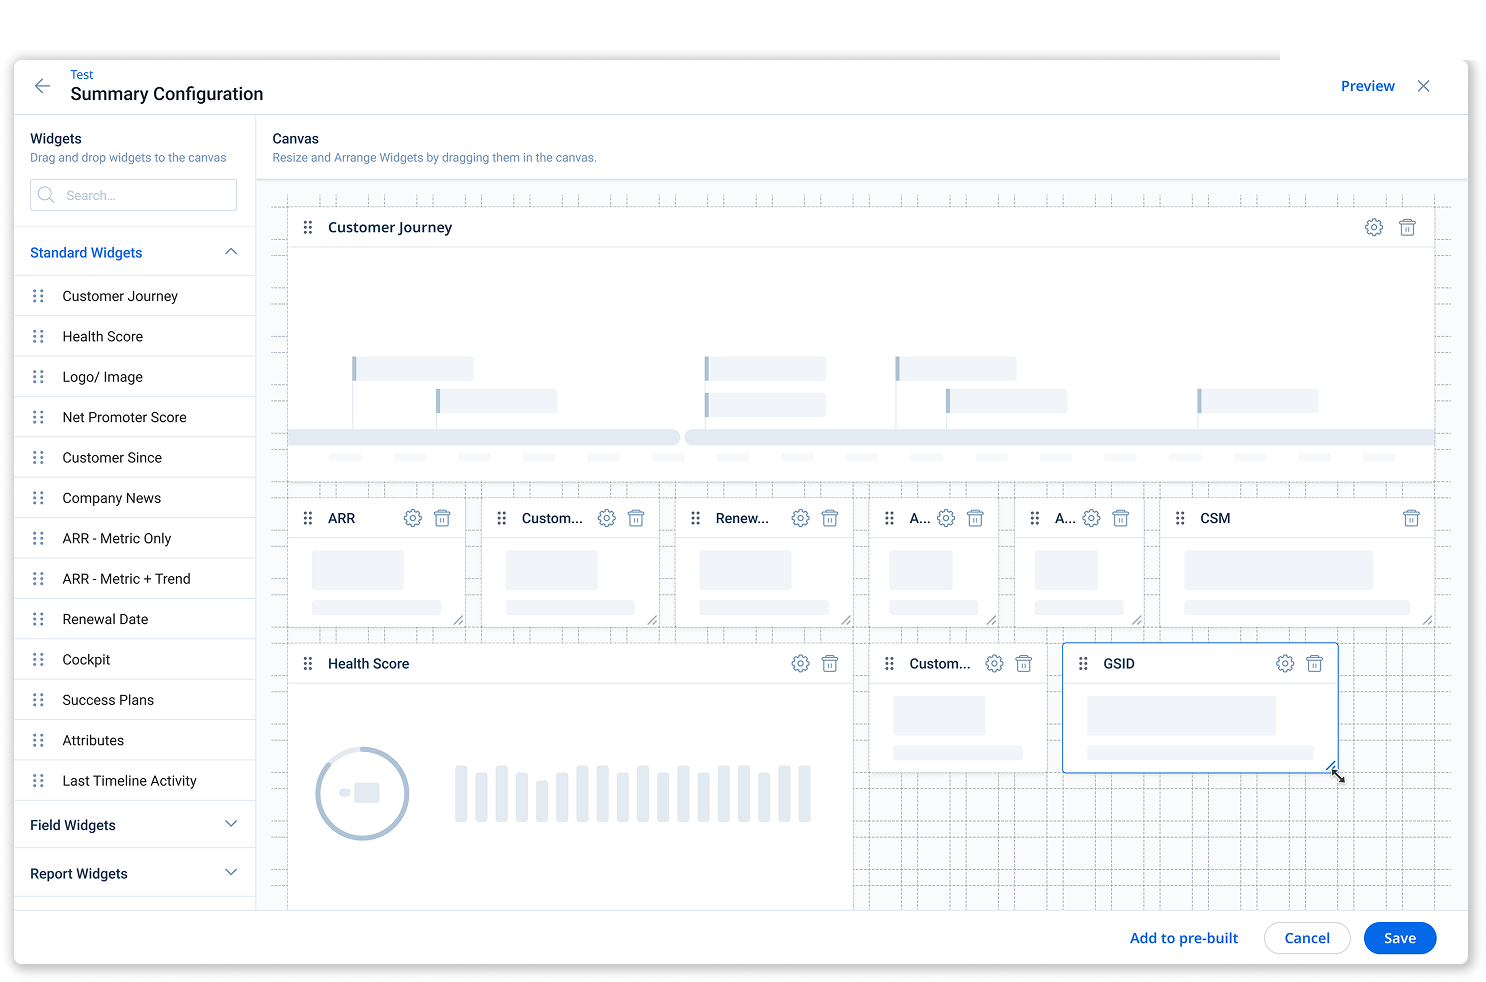Image resolution: width=1486 pixels, height=982 pixels.
Task: Open Health Score widget settings gear
Action: pyautogui.click(x=800, y=664)
